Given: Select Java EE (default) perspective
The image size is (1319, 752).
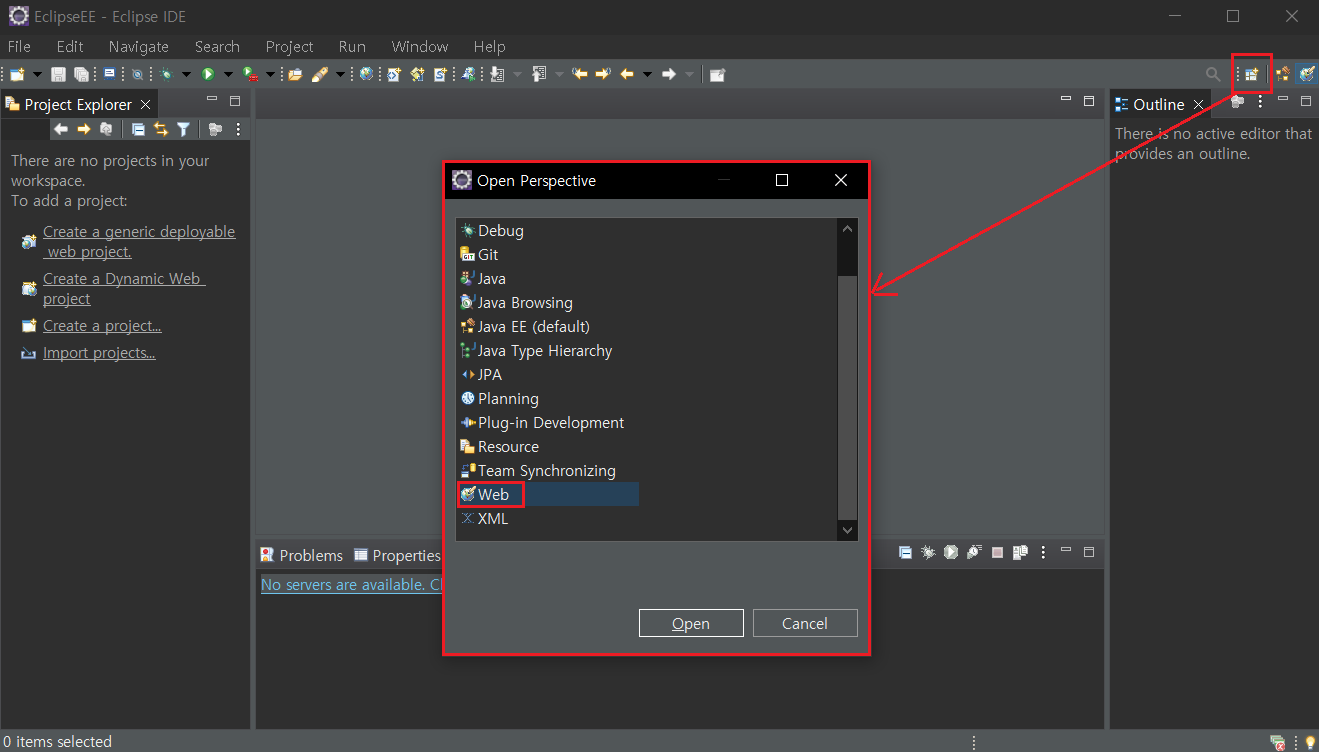Looking at the screenshot, I should (525, 326).
